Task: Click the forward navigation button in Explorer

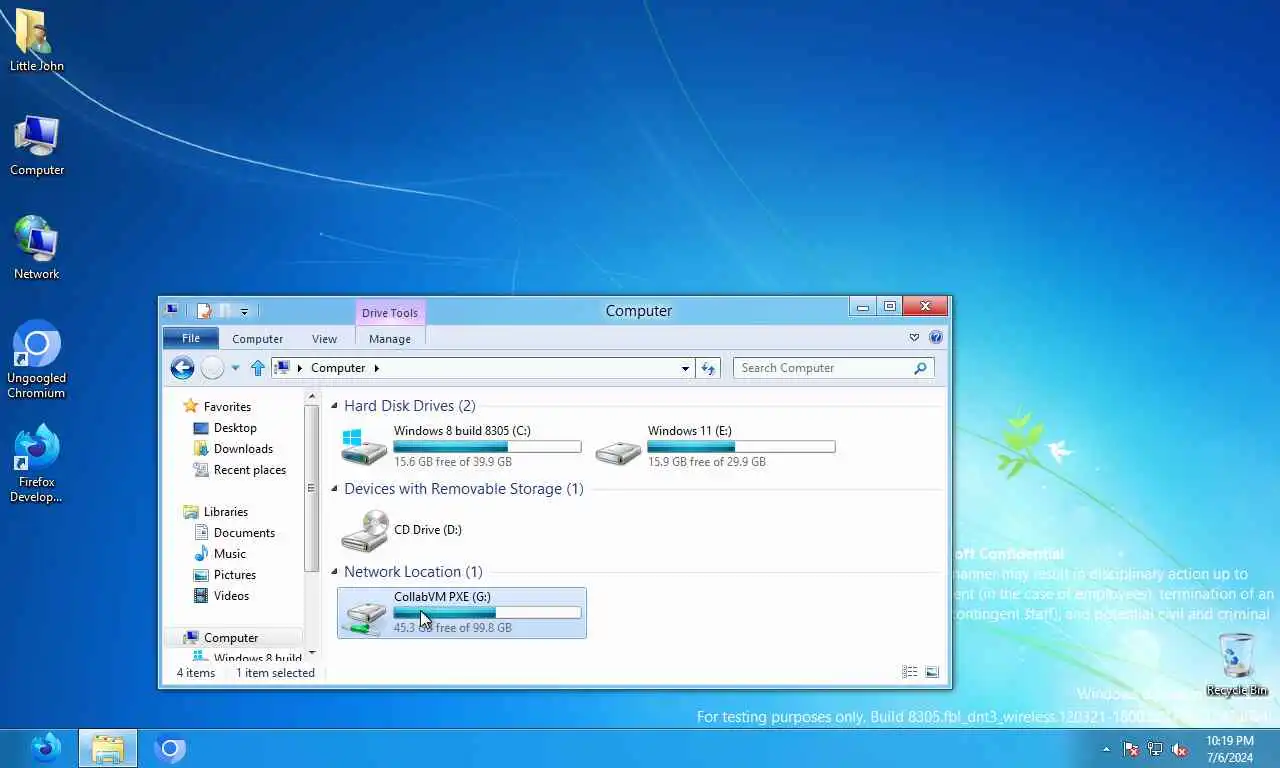Action: point(212,368)
